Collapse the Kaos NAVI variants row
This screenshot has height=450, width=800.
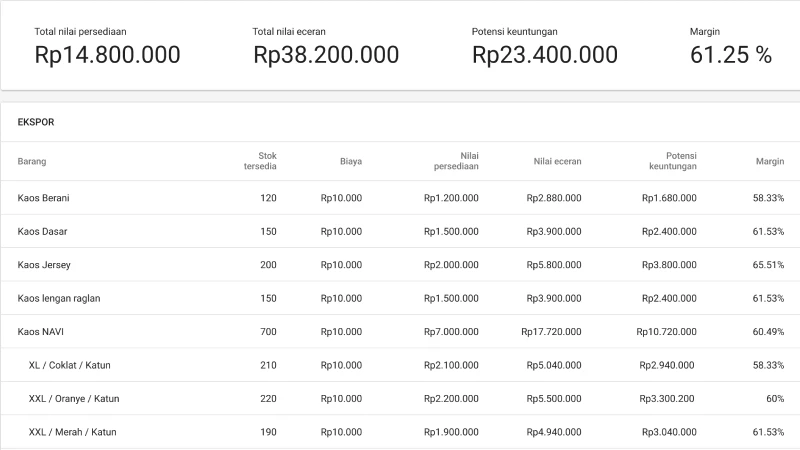click(41, 331)
